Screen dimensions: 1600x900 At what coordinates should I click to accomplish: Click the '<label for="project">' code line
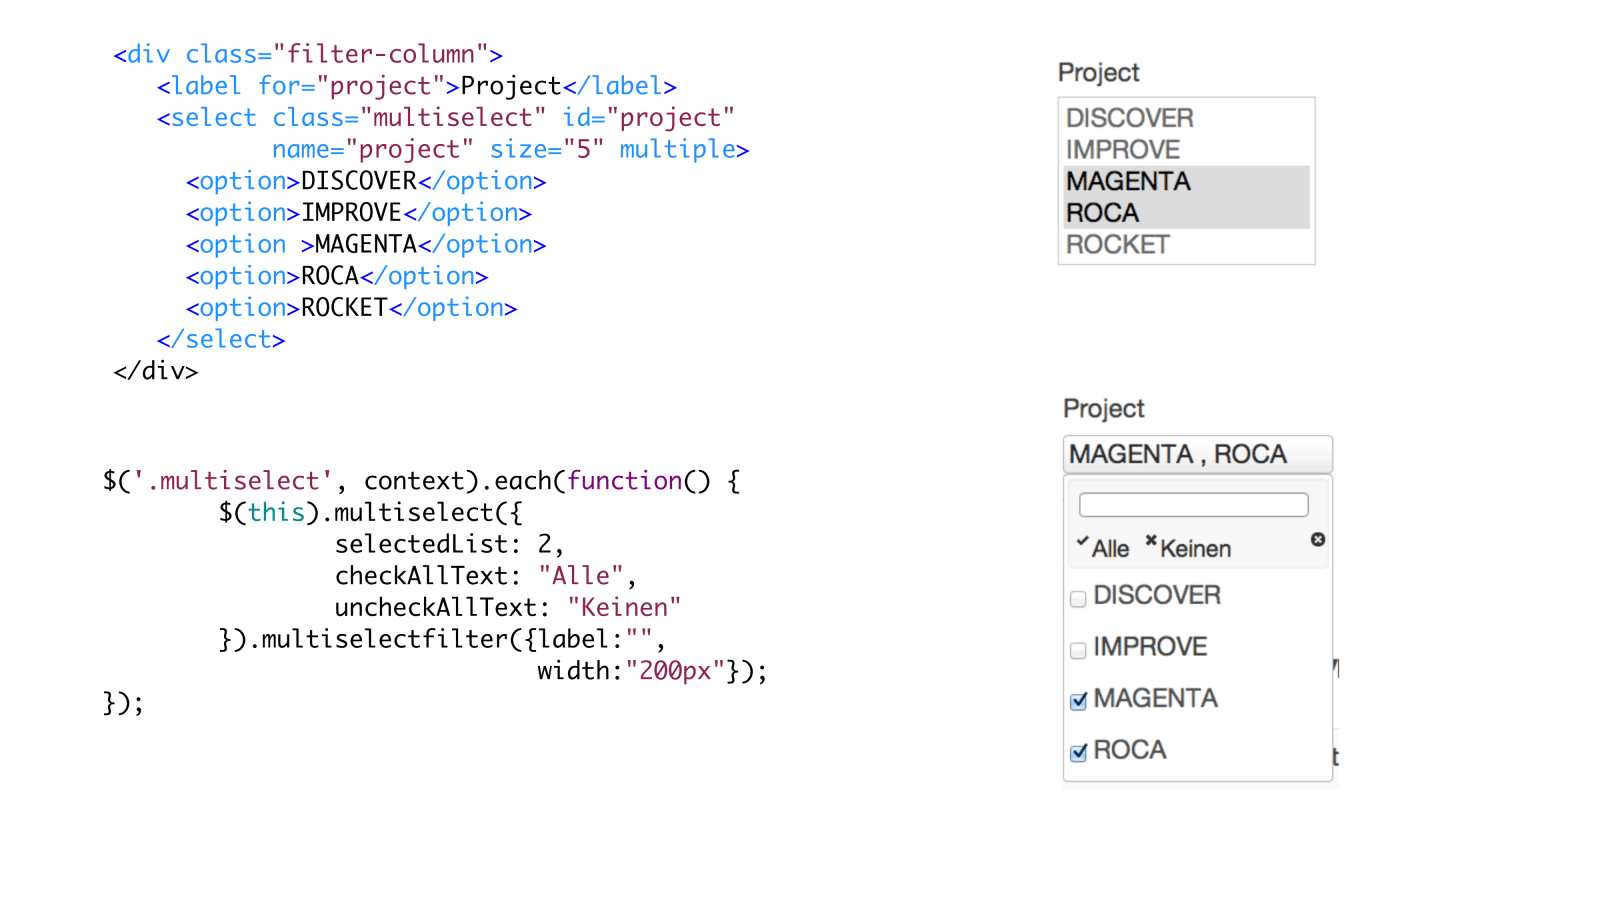[x=417, y=87]
